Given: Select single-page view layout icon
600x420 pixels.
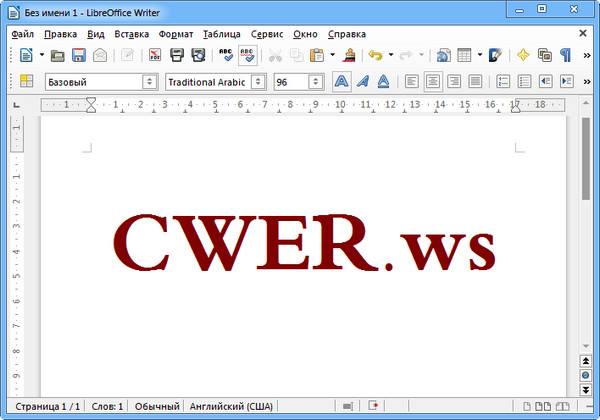Looking at the screenshot, I should coord(527,406).
